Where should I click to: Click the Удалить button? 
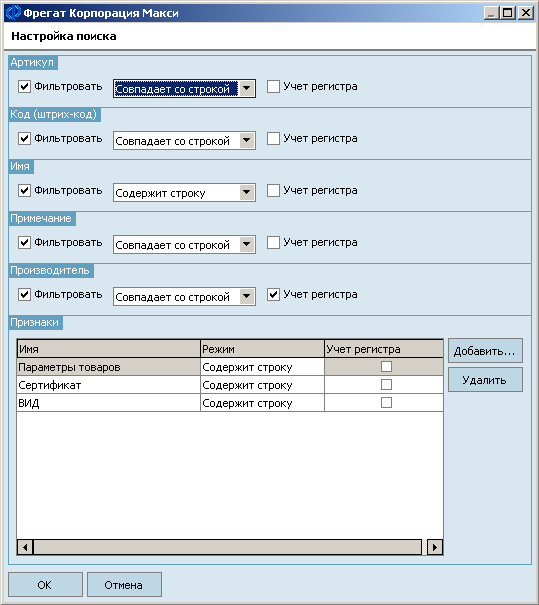click(x=485, y=380)
